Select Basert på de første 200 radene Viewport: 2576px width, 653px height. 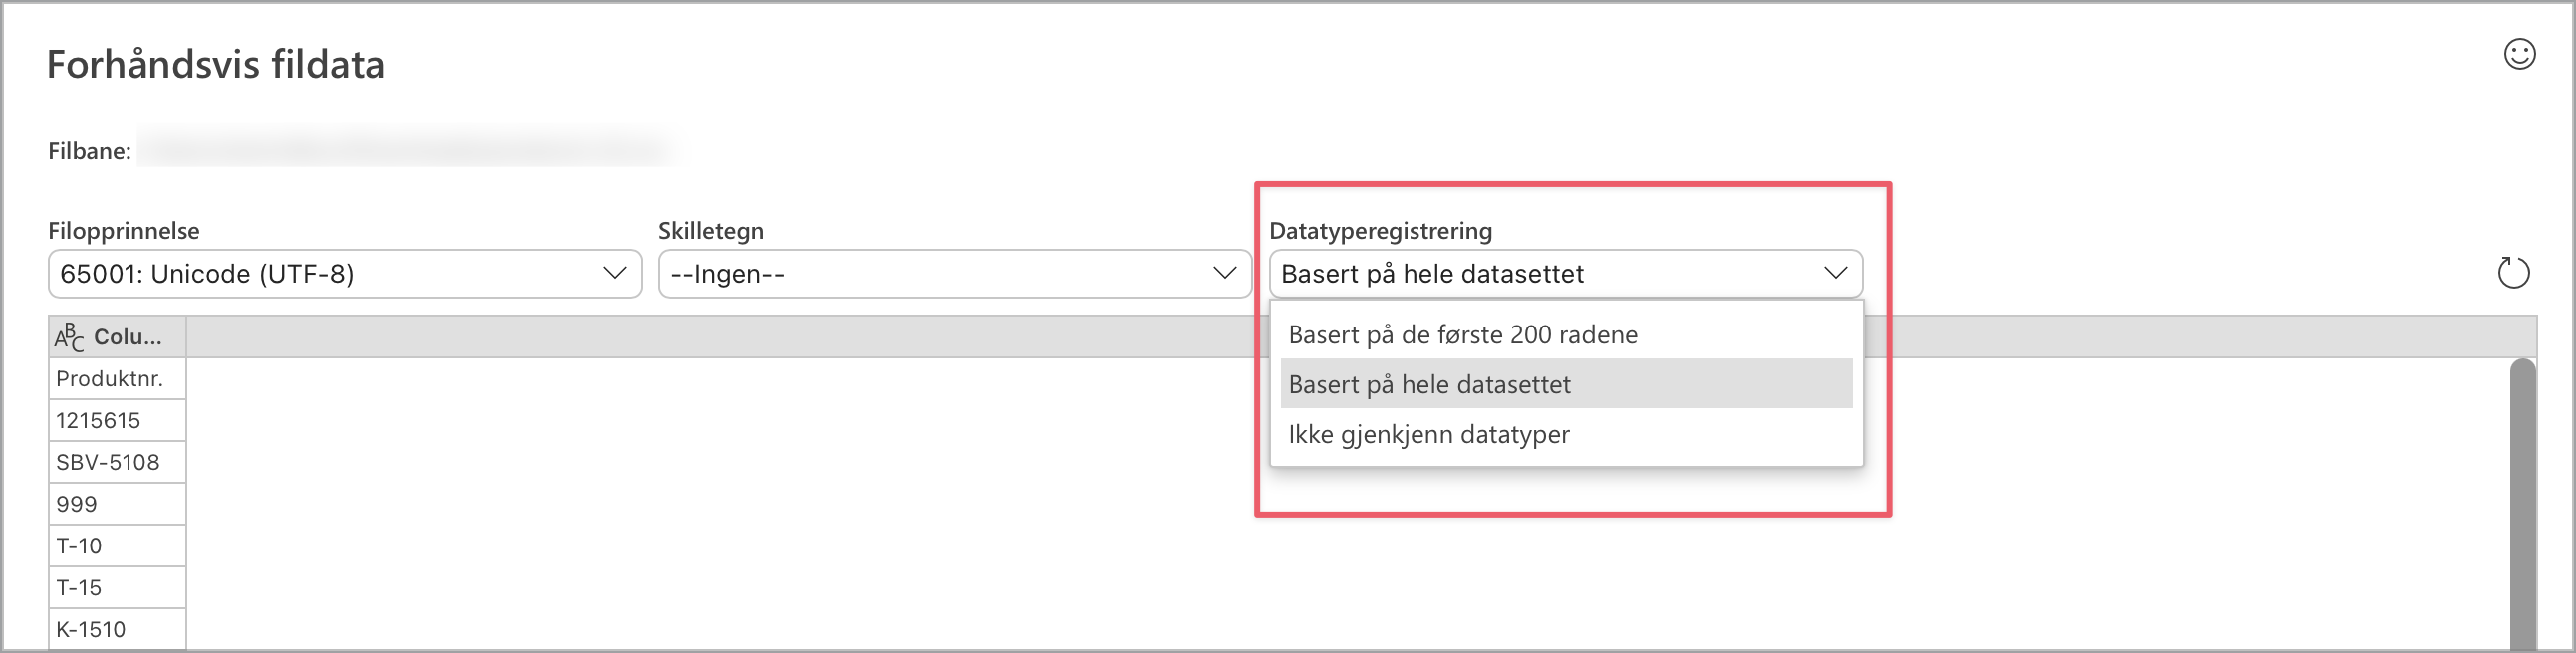coord(1462,335)
